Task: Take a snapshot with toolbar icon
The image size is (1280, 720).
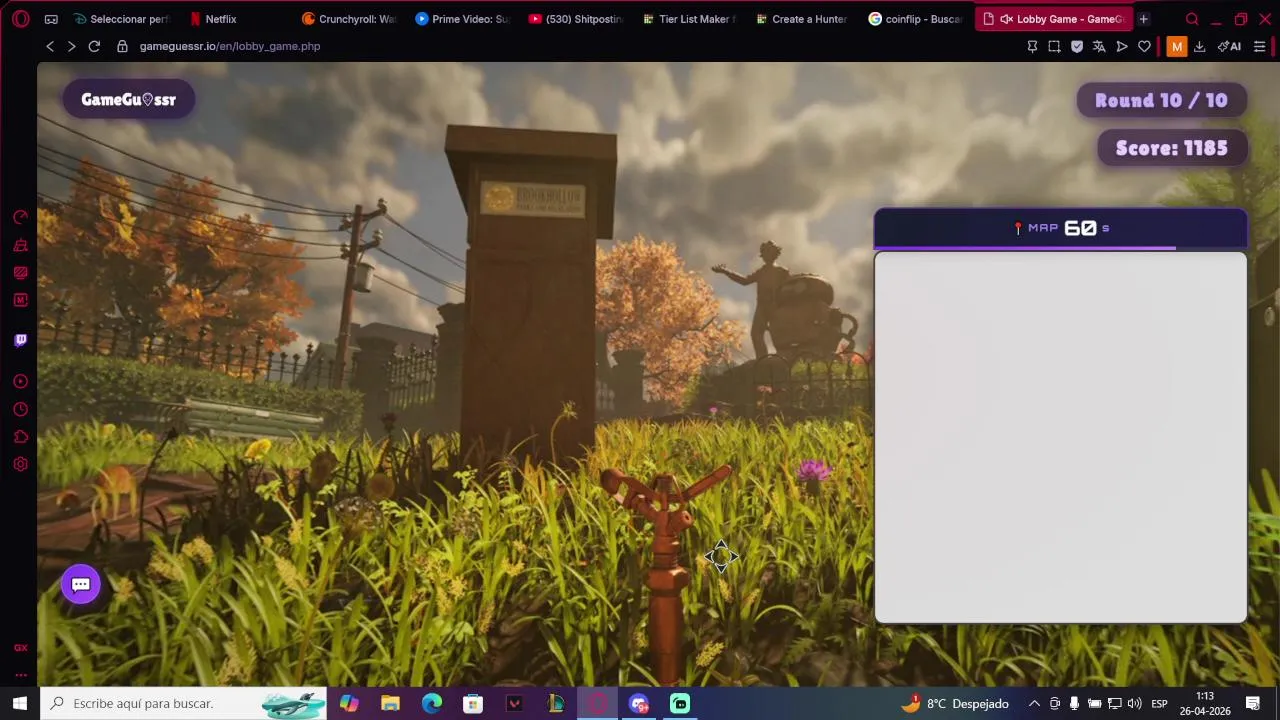Action: tap(1054, 46)
